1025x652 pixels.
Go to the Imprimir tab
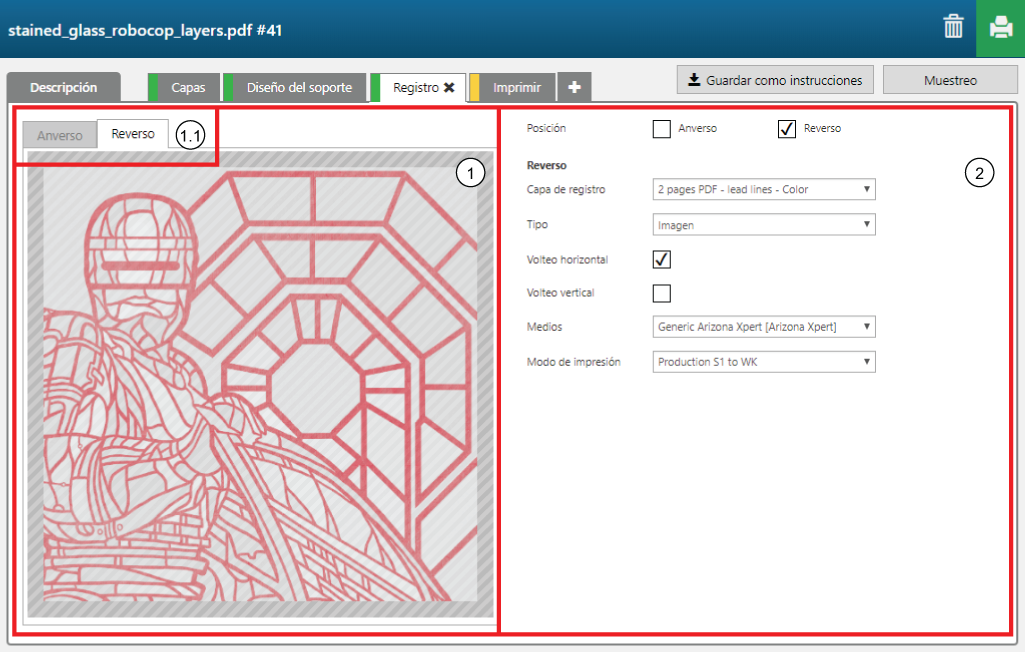[x=514, y=87]
